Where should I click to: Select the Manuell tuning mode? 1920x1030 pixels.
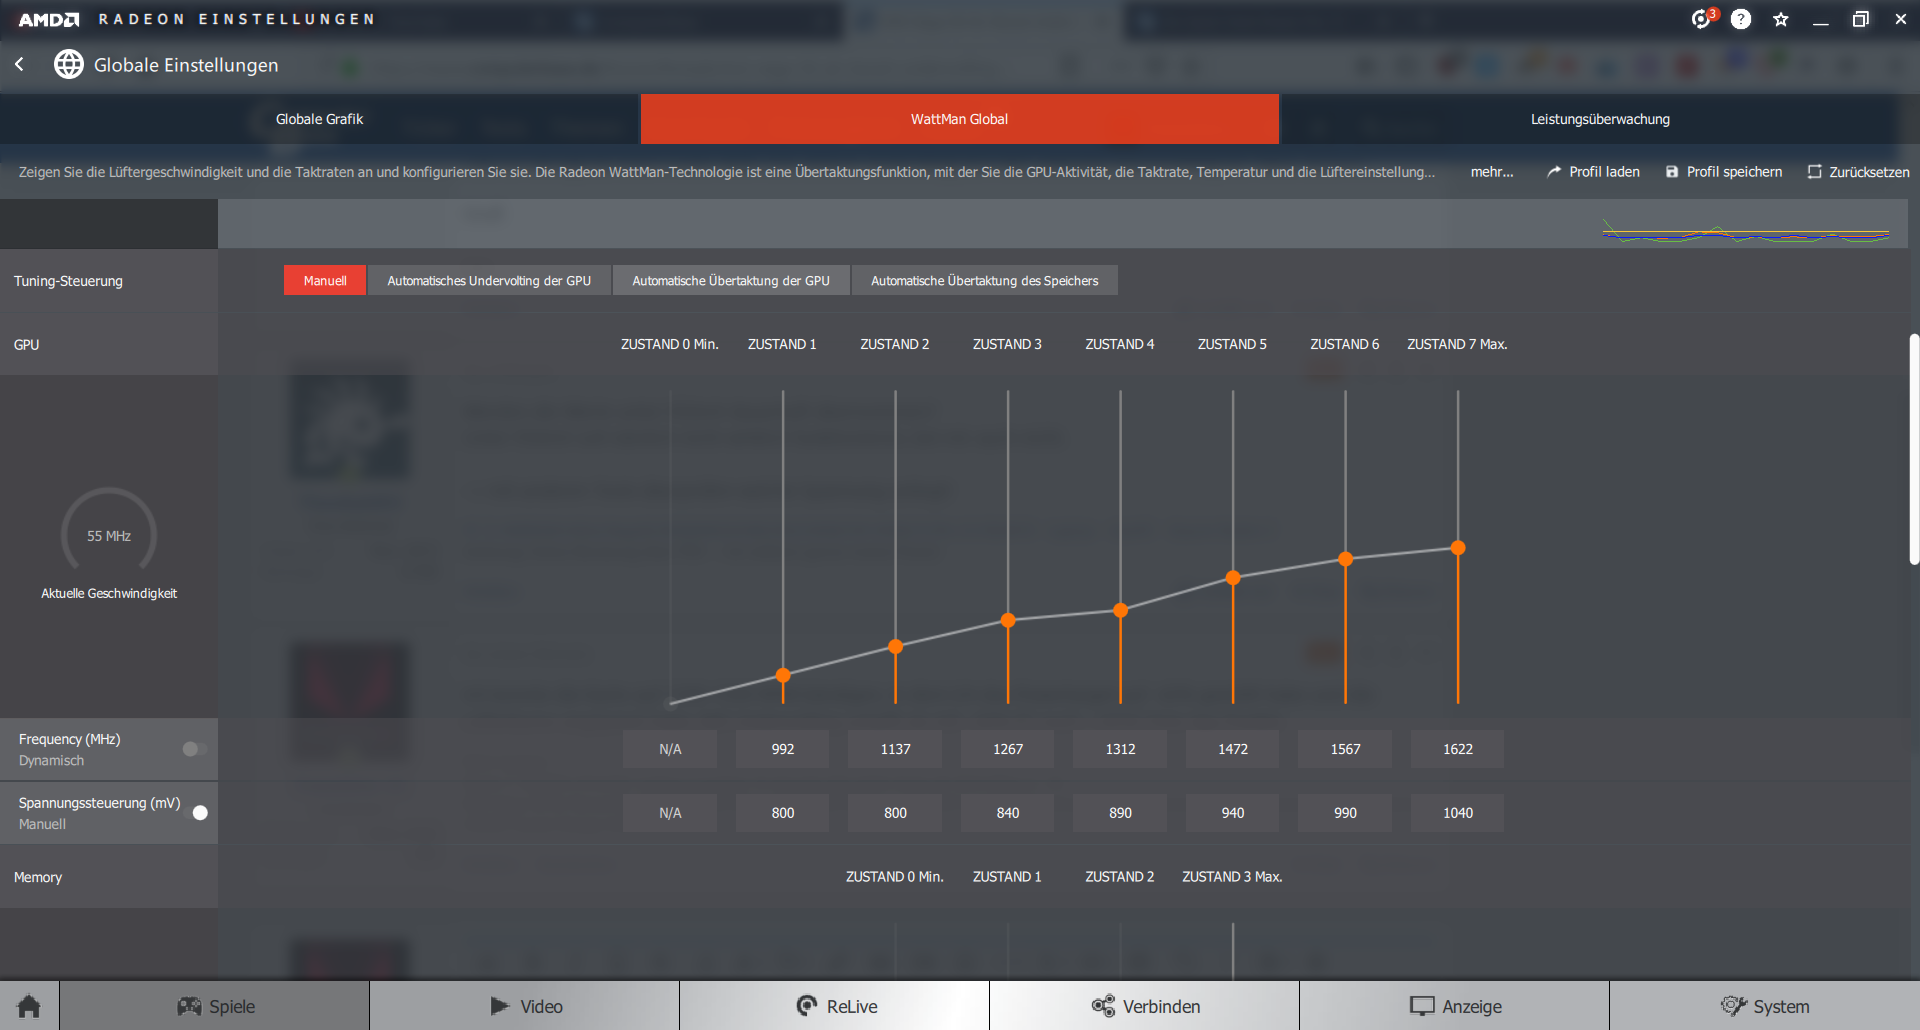[325, 281]
